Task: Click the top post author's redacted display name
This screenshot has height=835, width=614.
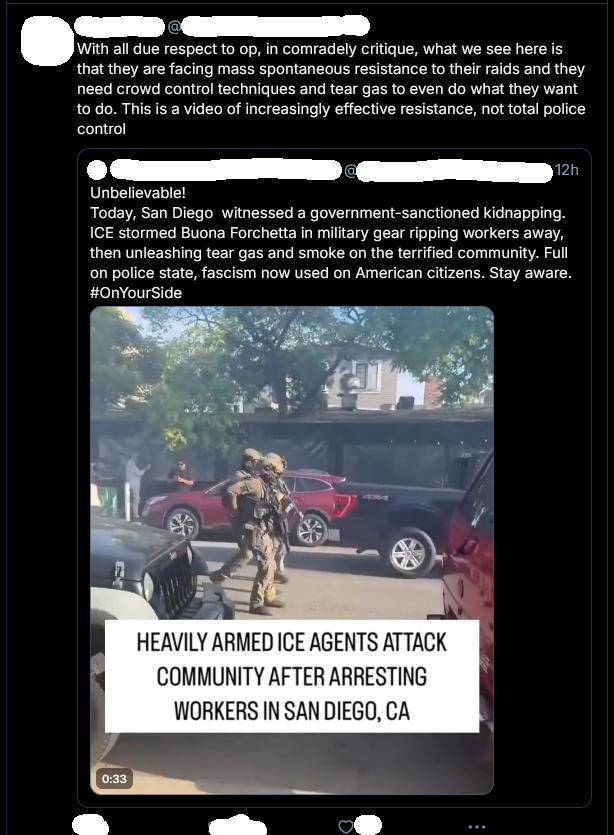Action: tap(119, 26)
